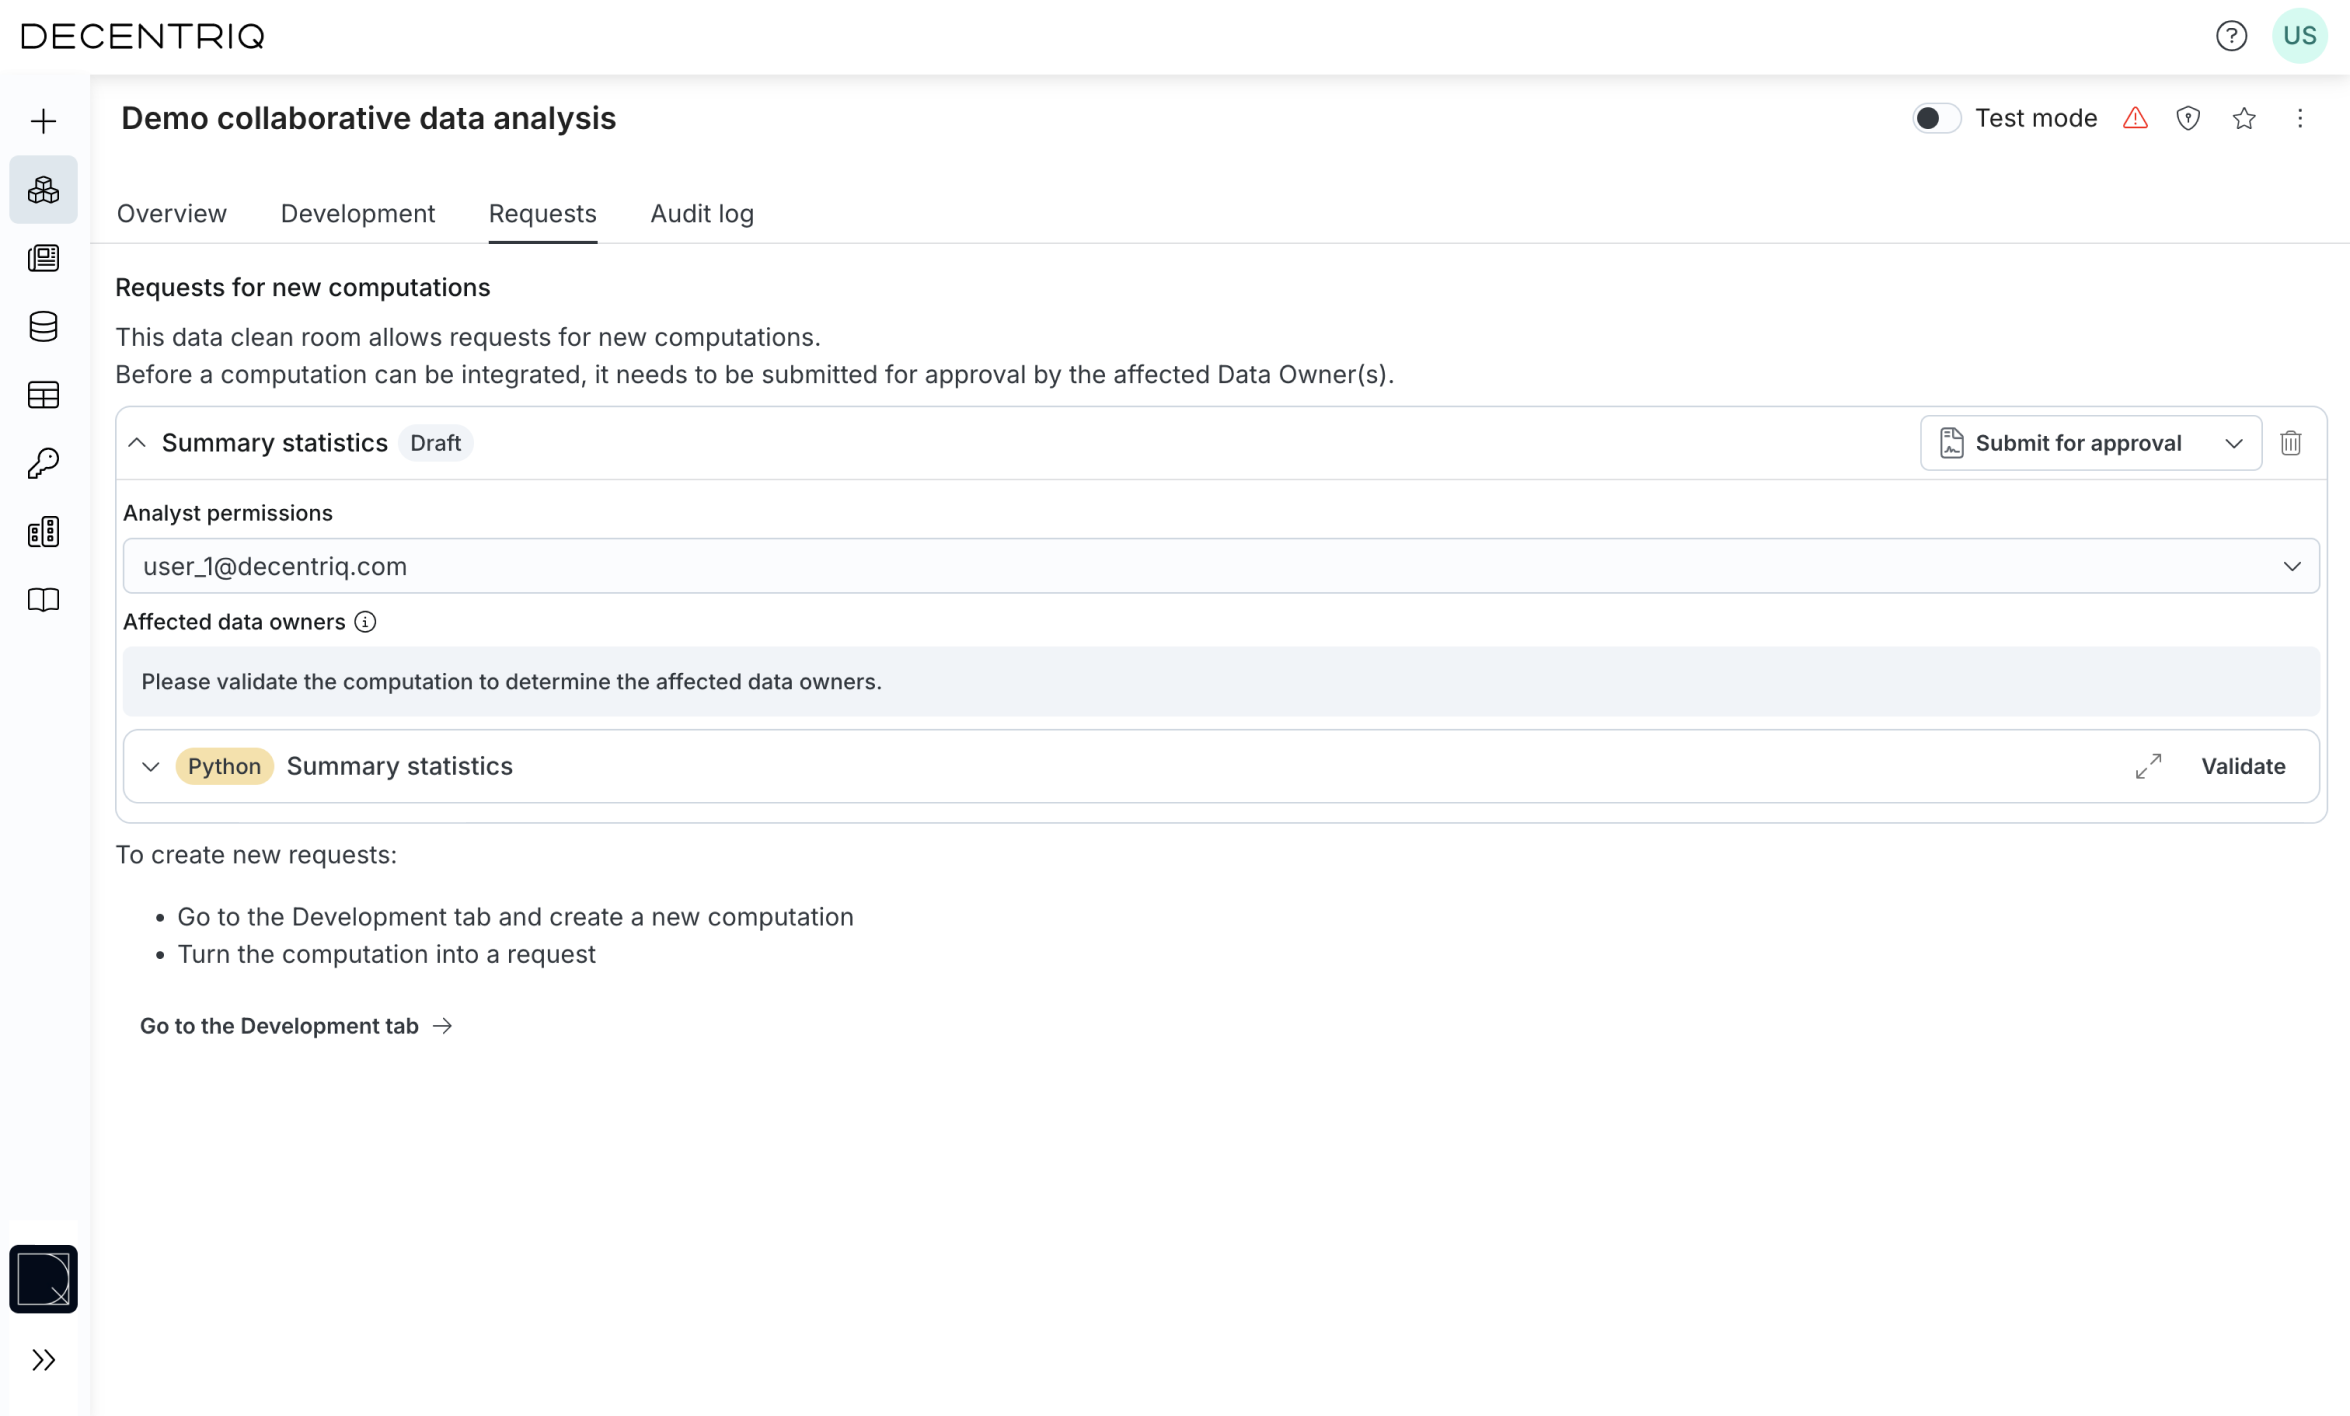Switch to the Development tab
This screenshot has width=2350, height=1416.
point(358,213)
